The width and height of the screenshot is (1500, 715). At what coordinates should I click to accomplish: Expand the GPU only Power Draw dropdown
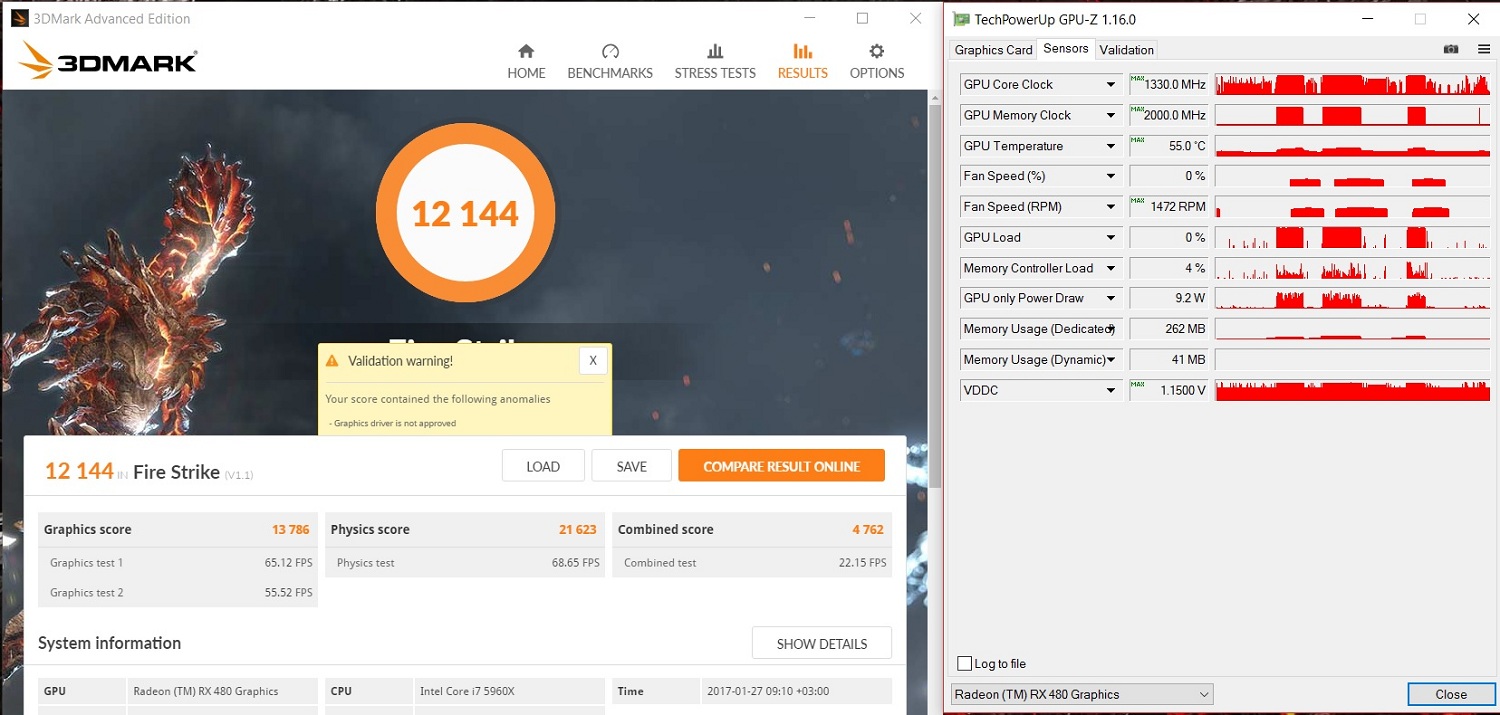(x=1111, y=298)
